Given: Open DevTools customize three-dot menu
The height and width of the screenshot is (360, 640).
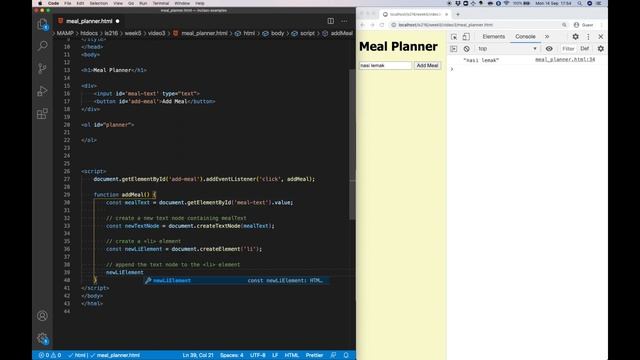Looking at the screenshot, I should click(588, 37).
